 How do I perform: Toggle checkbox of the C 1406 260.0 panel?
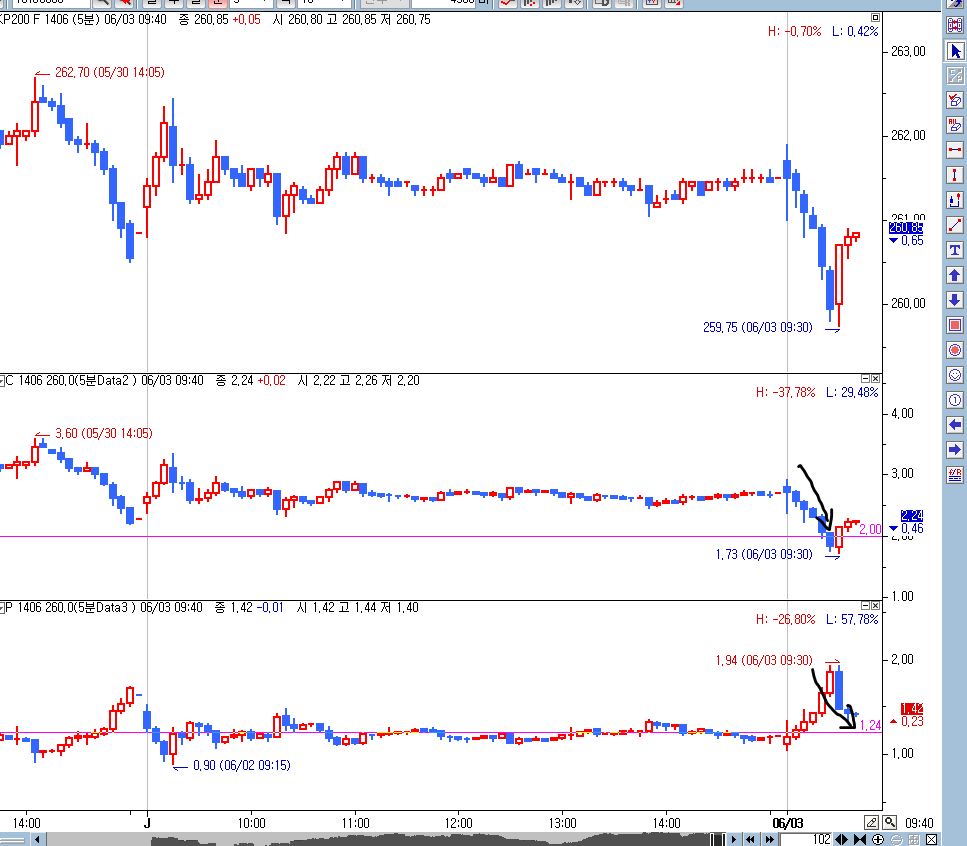point(2,380)
